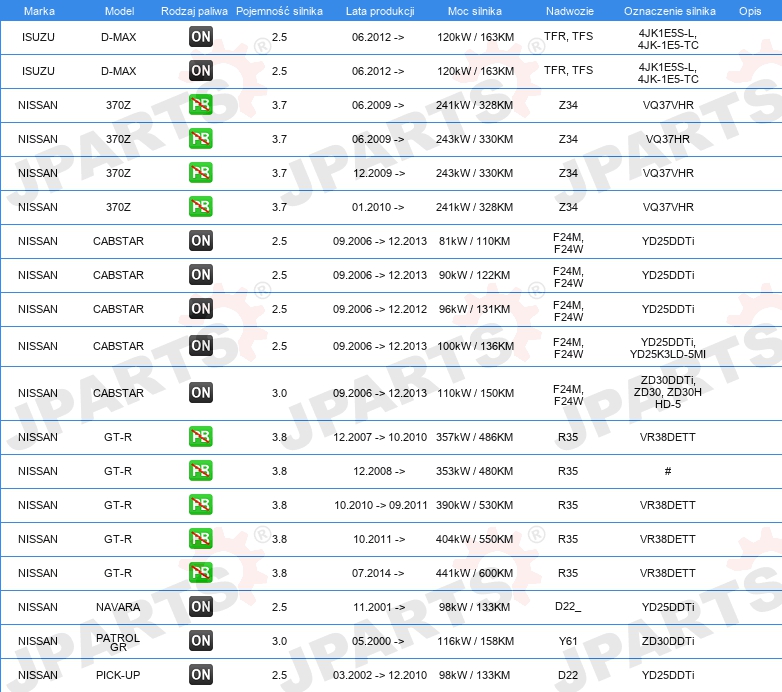Click PB icon for 370Z 12.2009 row
This screenshot has width=782, height=692.
tap(200, 173)
